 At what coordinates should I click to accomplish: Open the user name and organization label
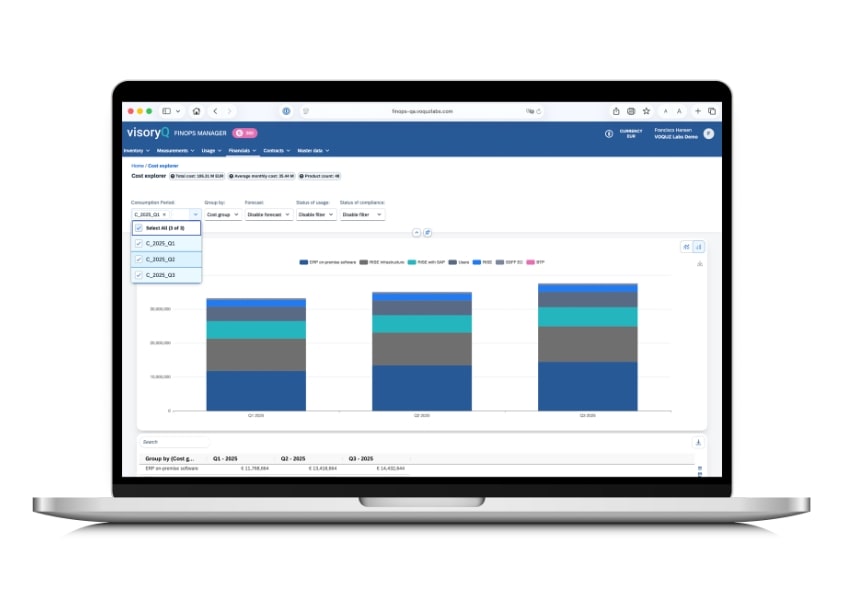coord(676,134)
